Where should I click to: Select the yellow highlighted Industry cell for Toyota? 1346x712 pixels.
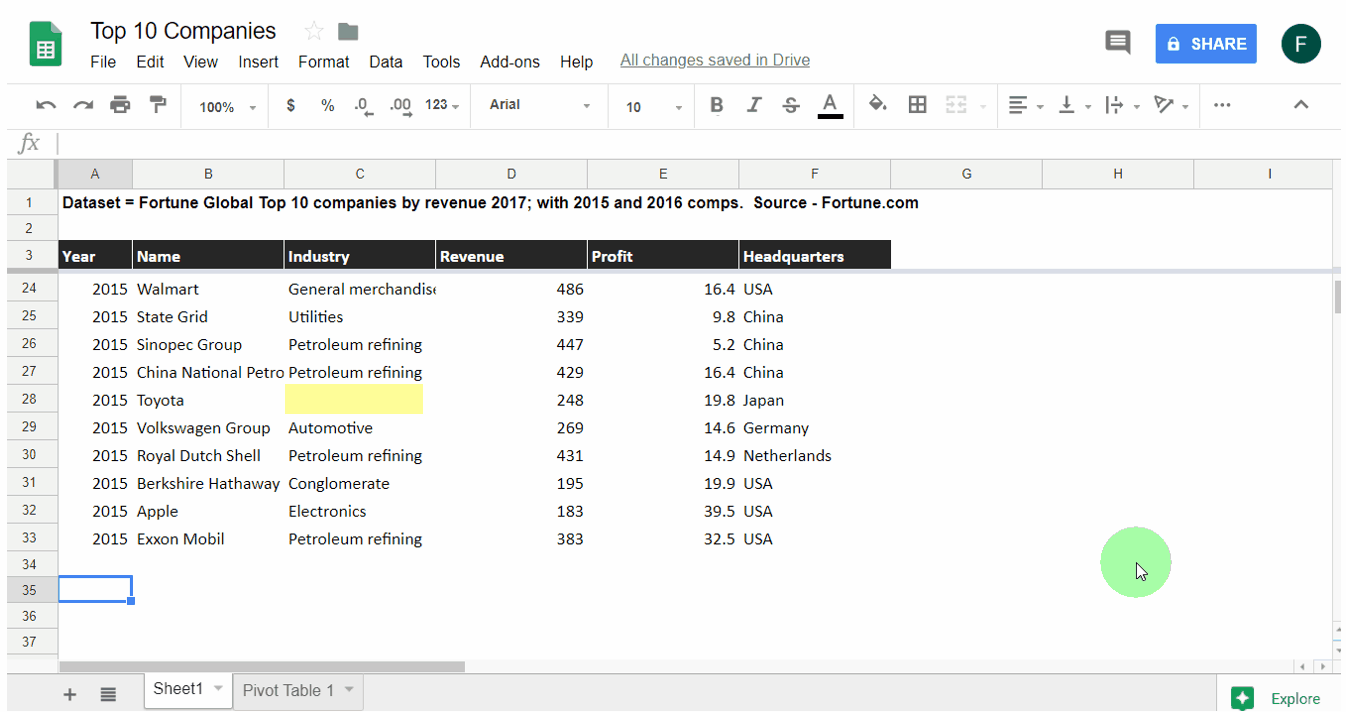click(354, 400)
